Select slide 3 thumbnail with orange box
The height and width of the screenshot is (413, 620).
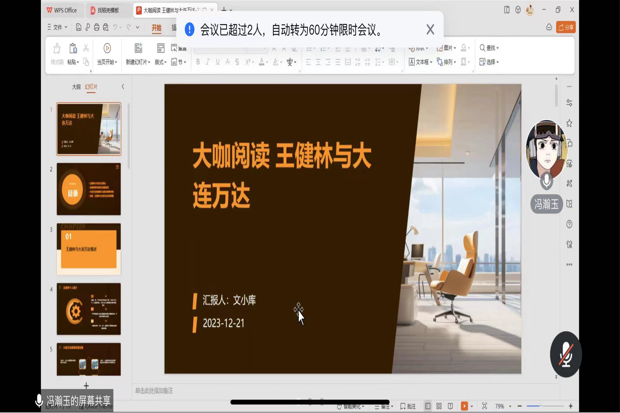pos(89,249)
